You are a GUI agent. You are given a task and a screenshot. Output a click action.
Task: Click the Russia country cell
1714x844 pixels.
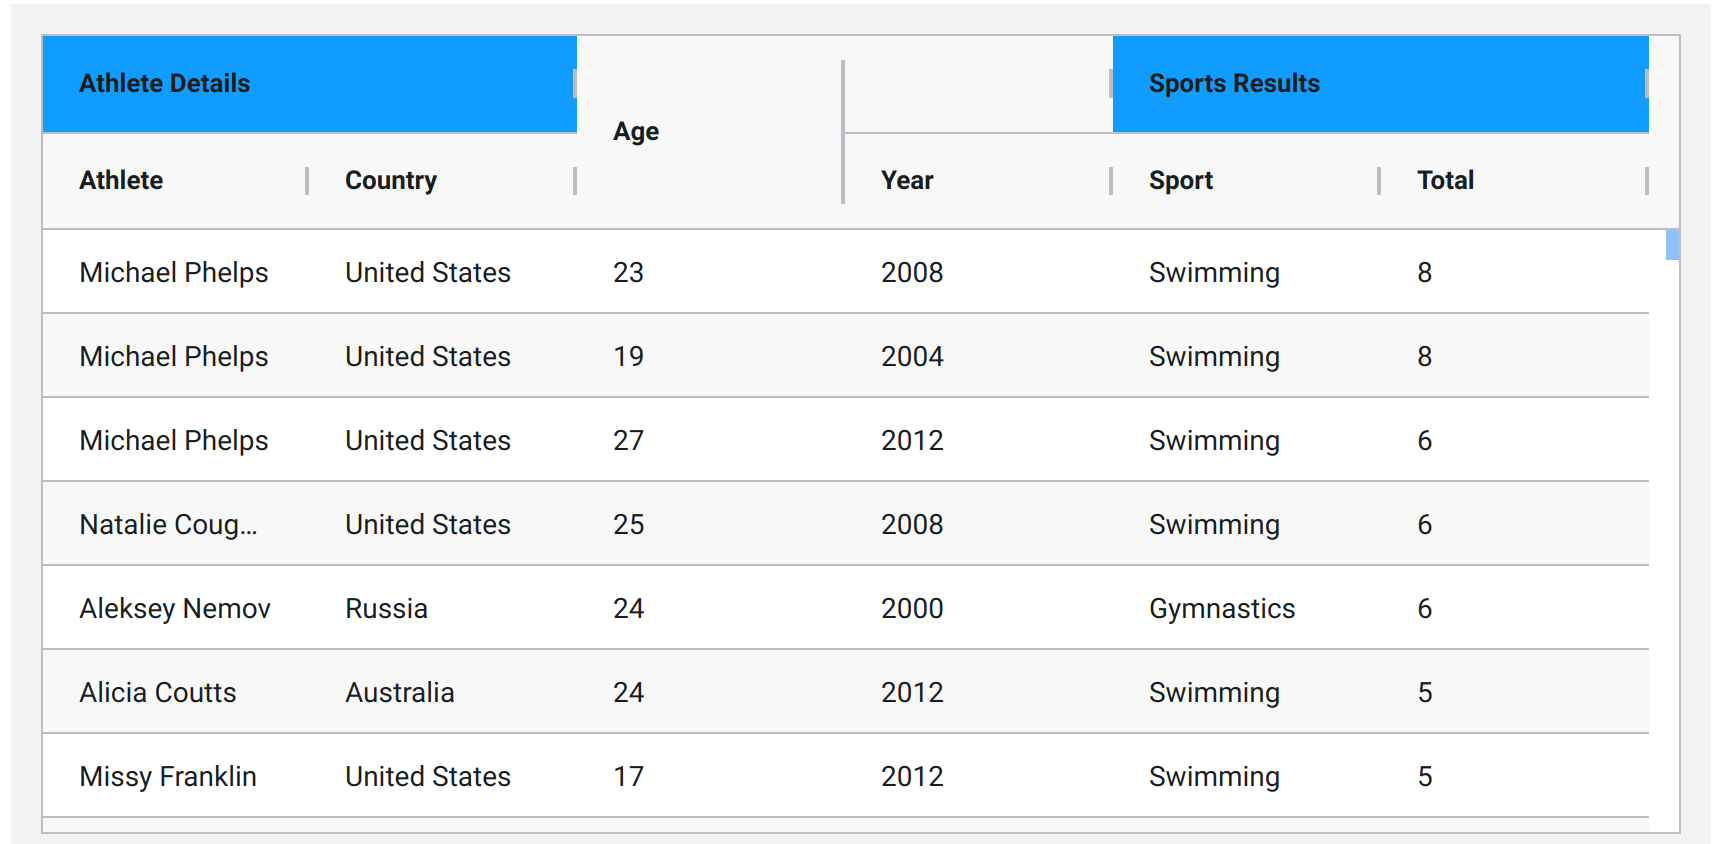click(387, 609)
